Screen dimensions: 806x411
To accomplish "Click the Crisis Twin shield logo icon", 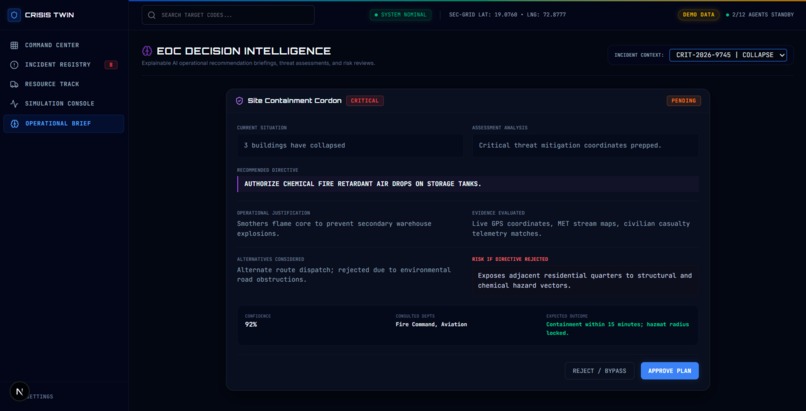I will click(x=14, y=15).
